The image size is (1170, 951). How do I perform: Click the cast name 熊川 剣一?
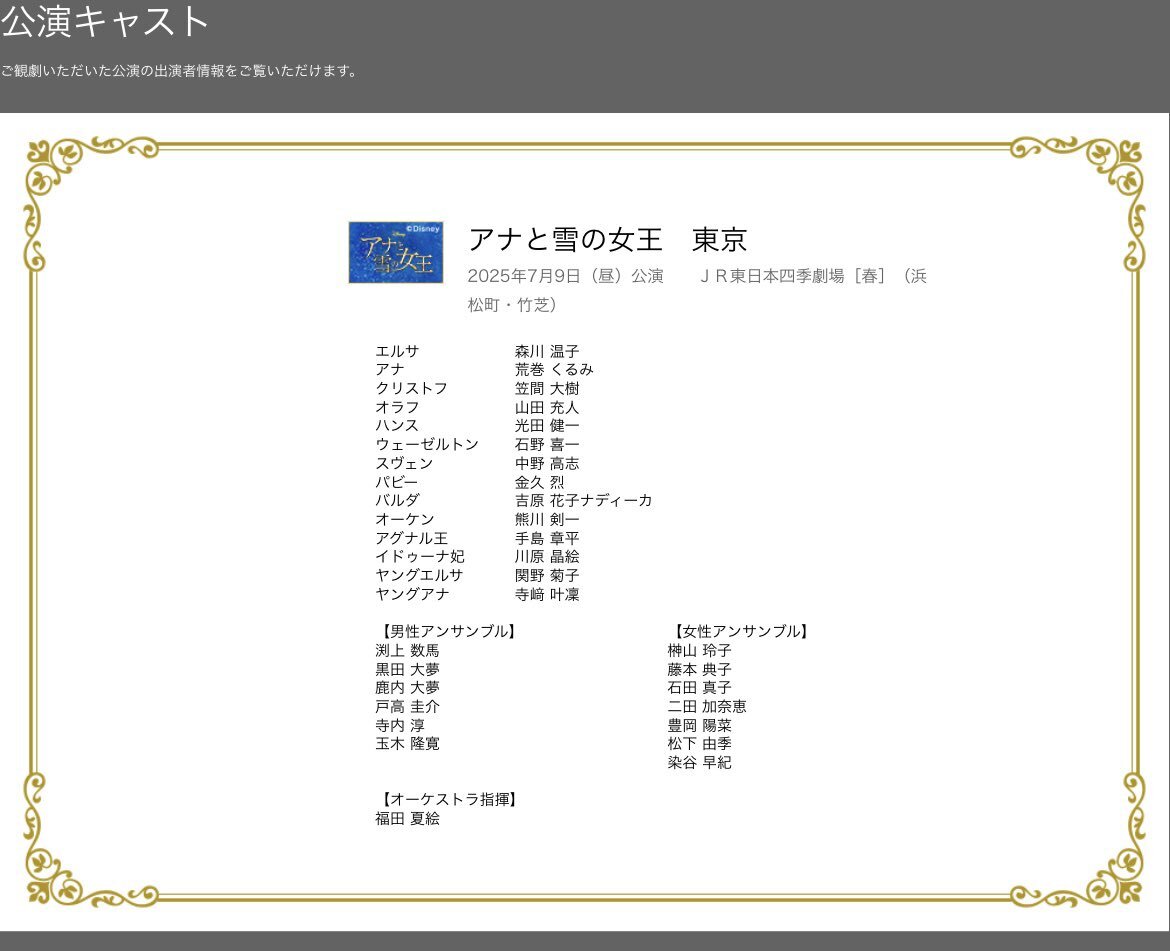coord(547,519)
